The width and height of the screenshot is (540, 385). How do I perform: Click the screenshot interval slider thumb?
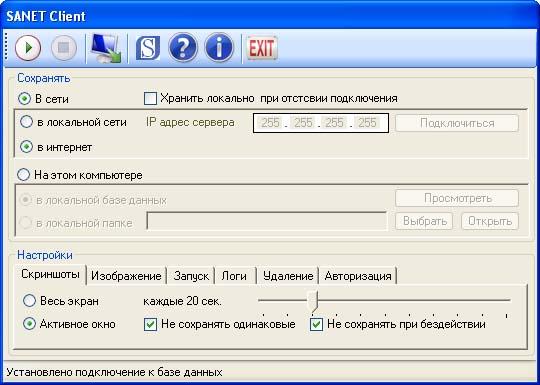pyautogui.click(x=313, y=301)
